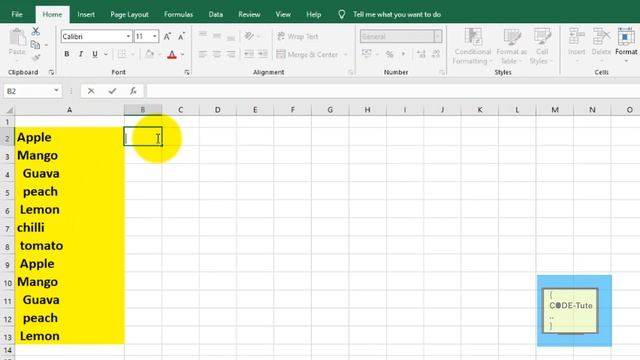Screen dimensions: 640x360
Task: Click the formula bar input area
Action: (393, 91)
